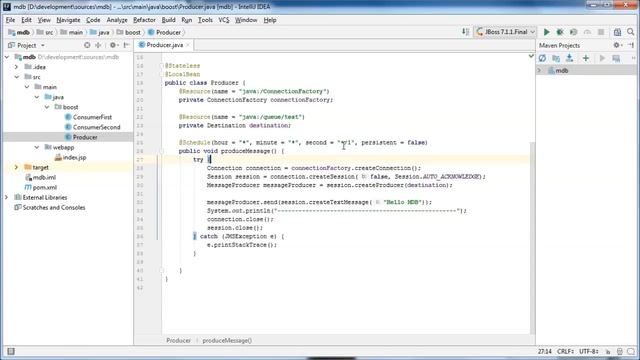Viewport: 640px width, 360px height.
Task: Collapse the main folder
Action: pos(27,87)
